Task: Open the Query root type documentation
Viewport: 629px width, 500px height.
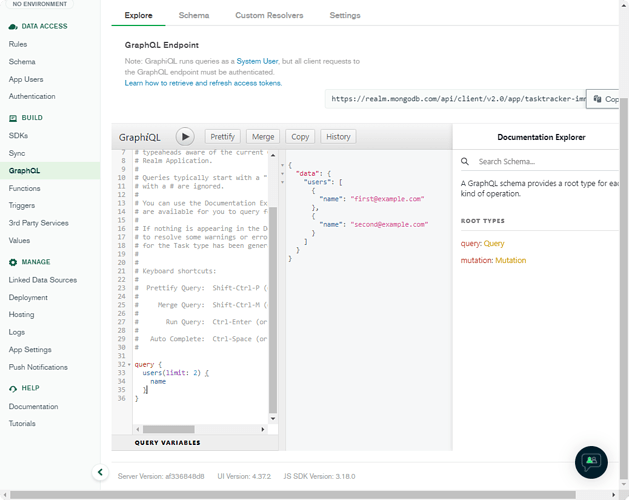Action: tap(494, 244)
